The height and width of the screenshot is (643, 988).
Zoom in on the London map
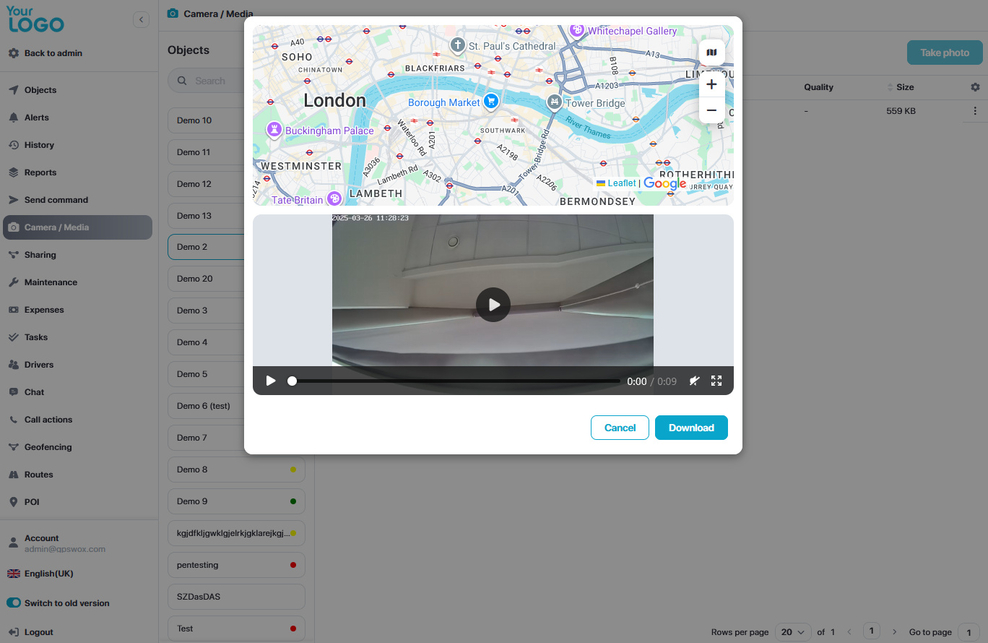tap(711, 84)
